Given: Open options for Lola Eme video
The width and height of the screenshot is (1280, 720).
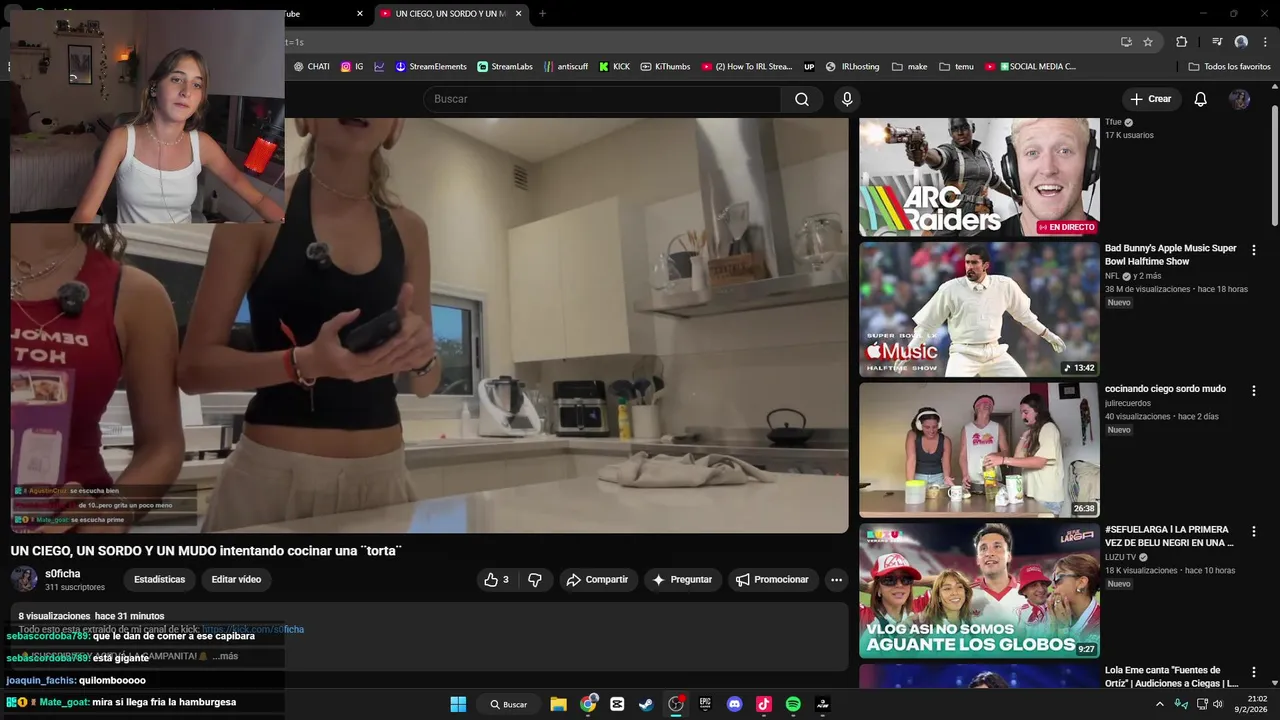Looking at the screenshot, I should (x=1254, y=672).
